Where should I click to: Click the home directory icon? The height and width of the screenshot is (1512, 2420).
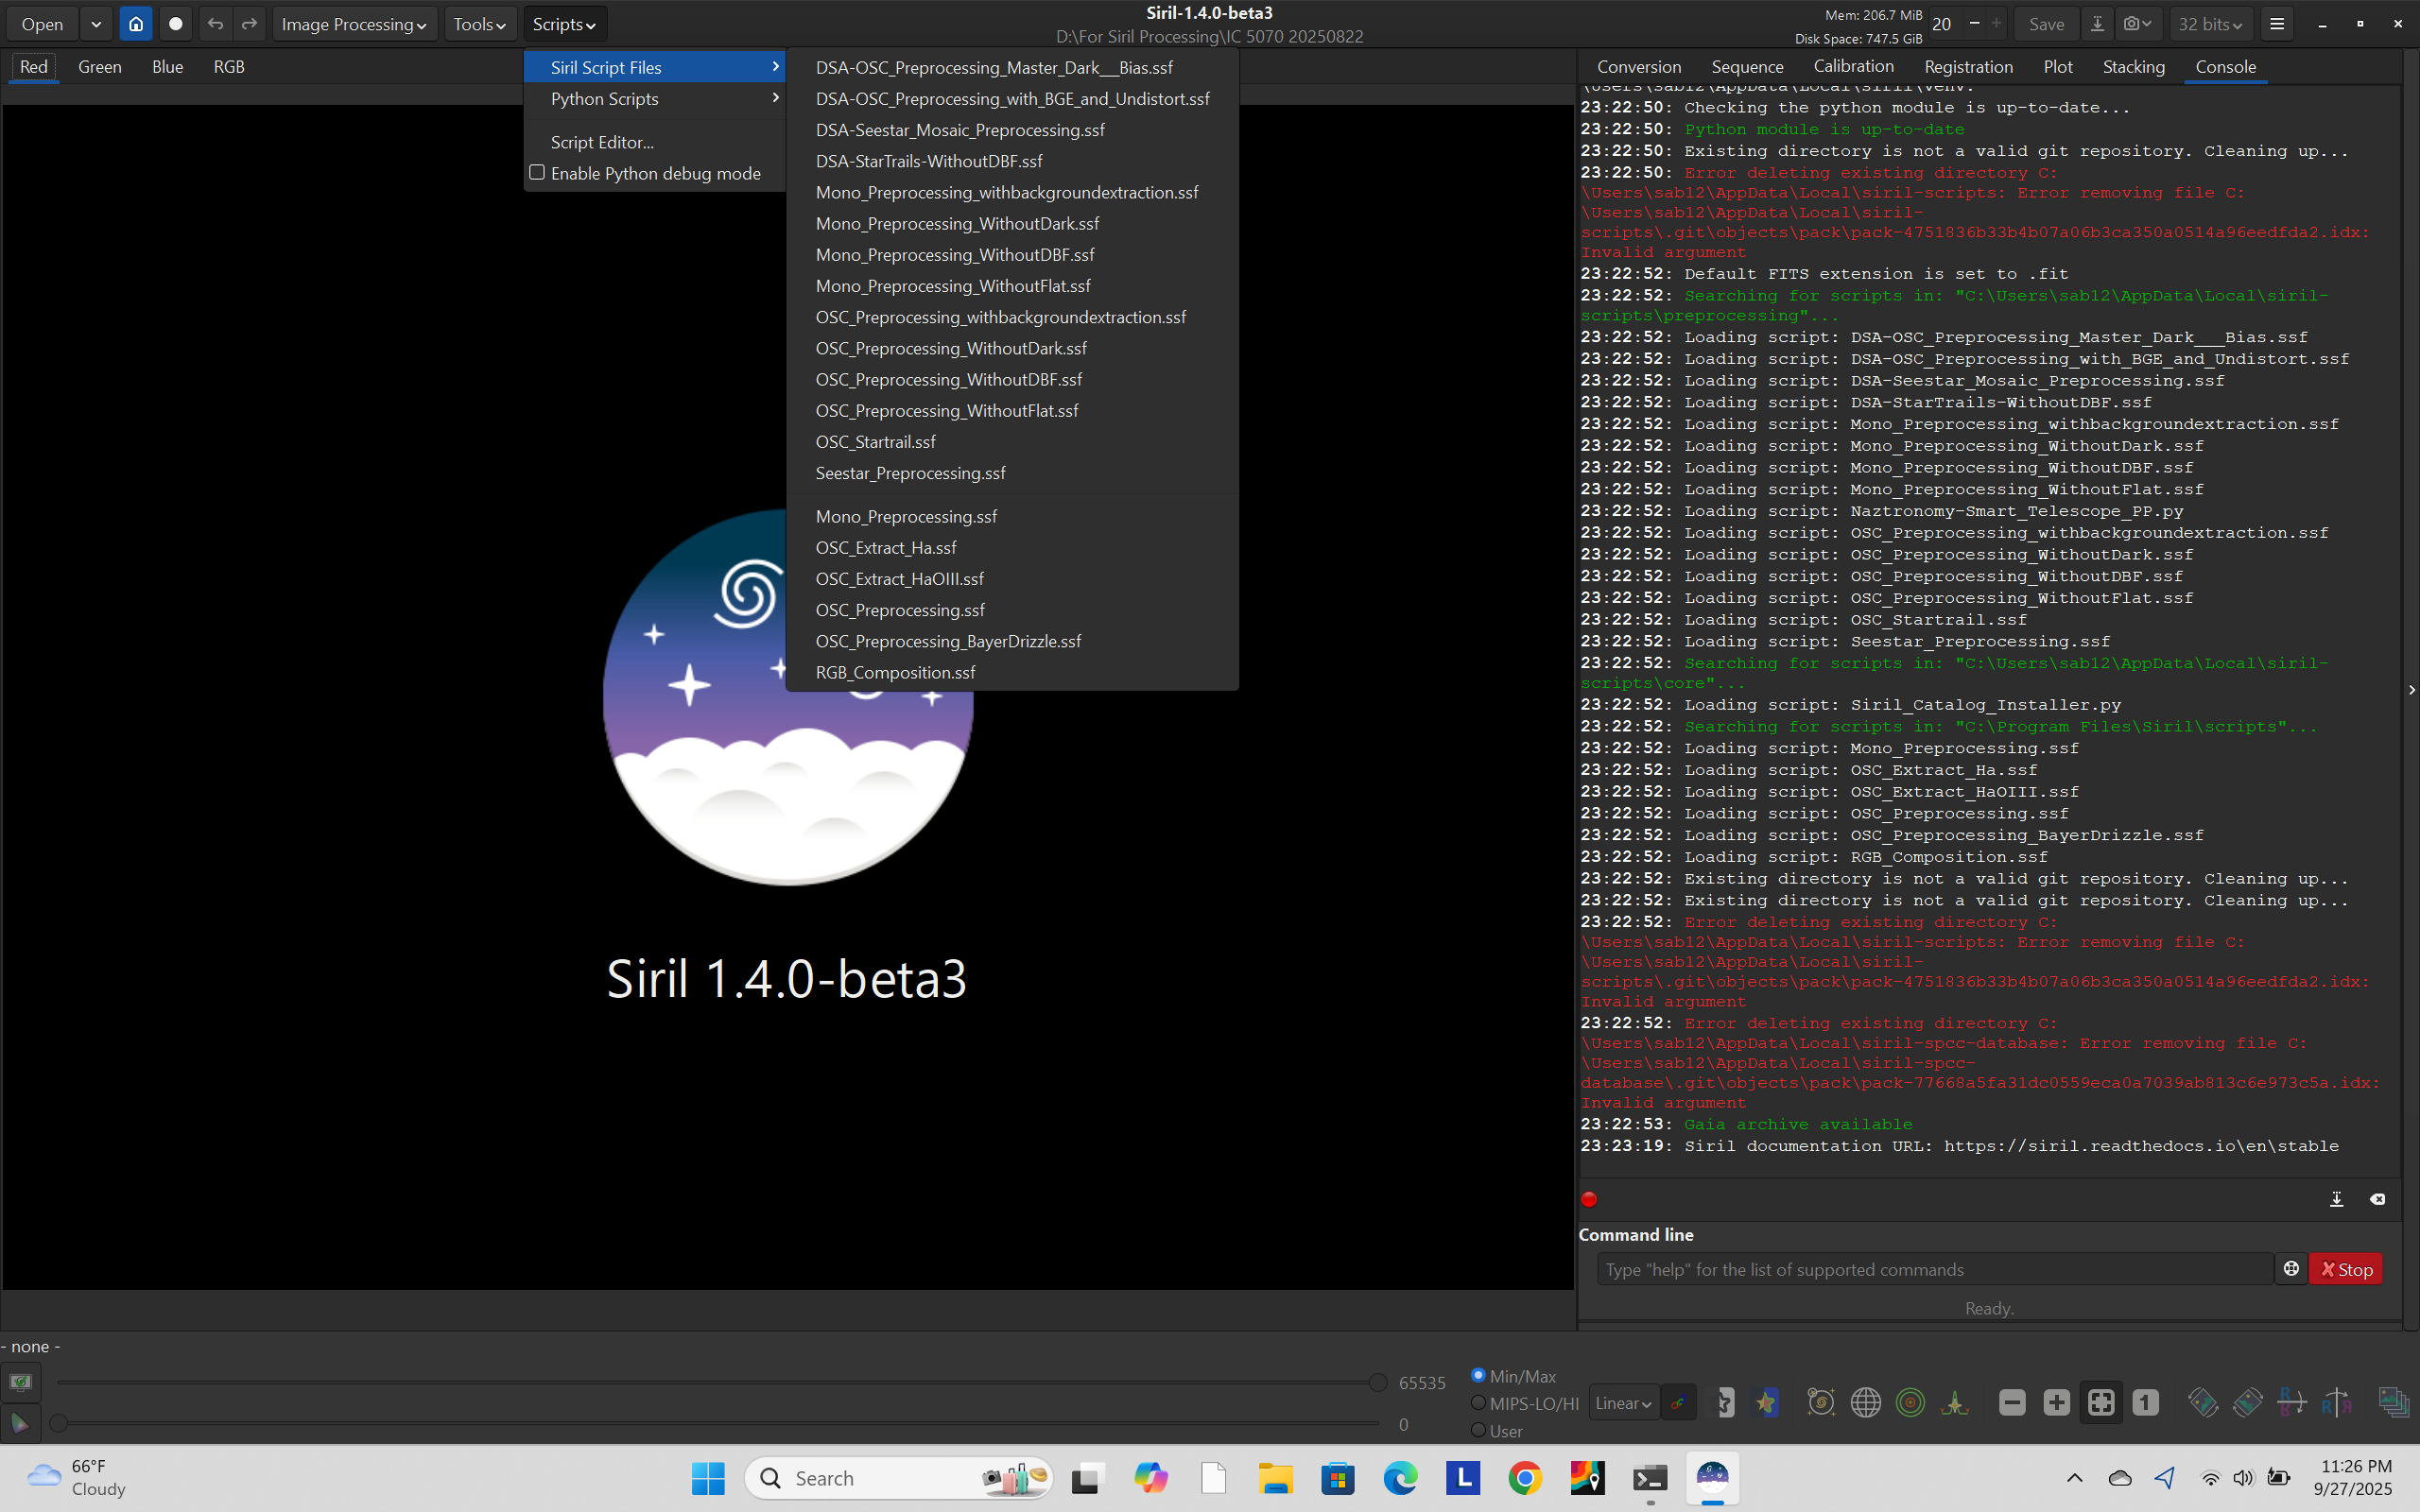tap(136, 24)
